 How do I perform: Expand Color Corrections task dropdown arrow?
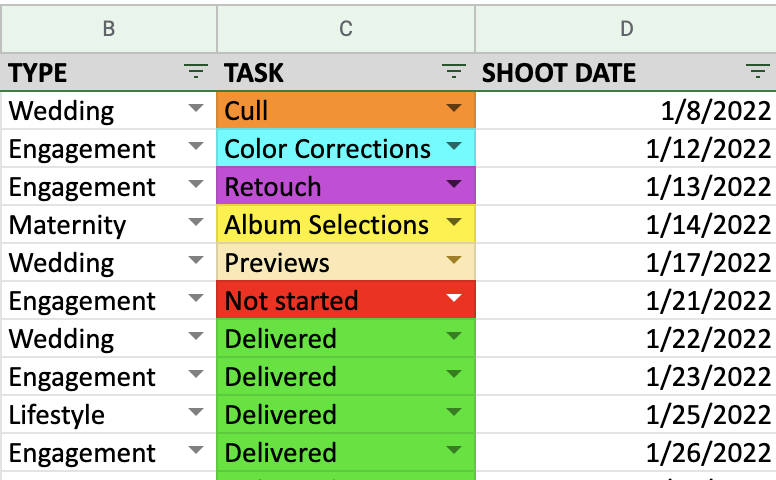[454, 145]
